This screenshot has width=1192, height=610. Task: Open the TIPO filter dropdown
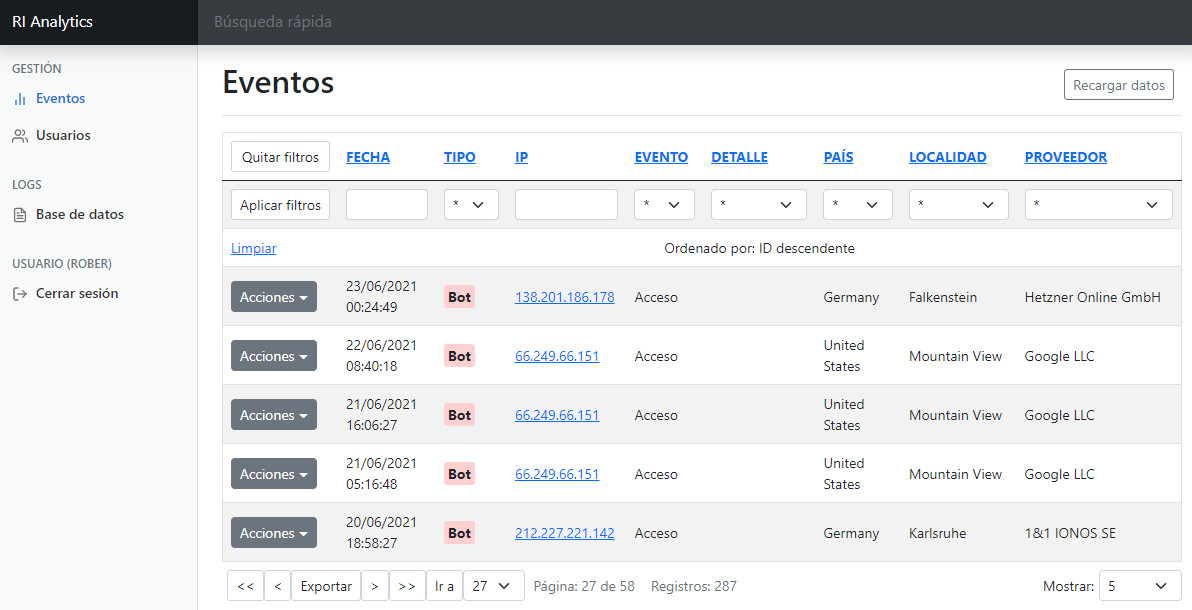click(x=471, y=205)
